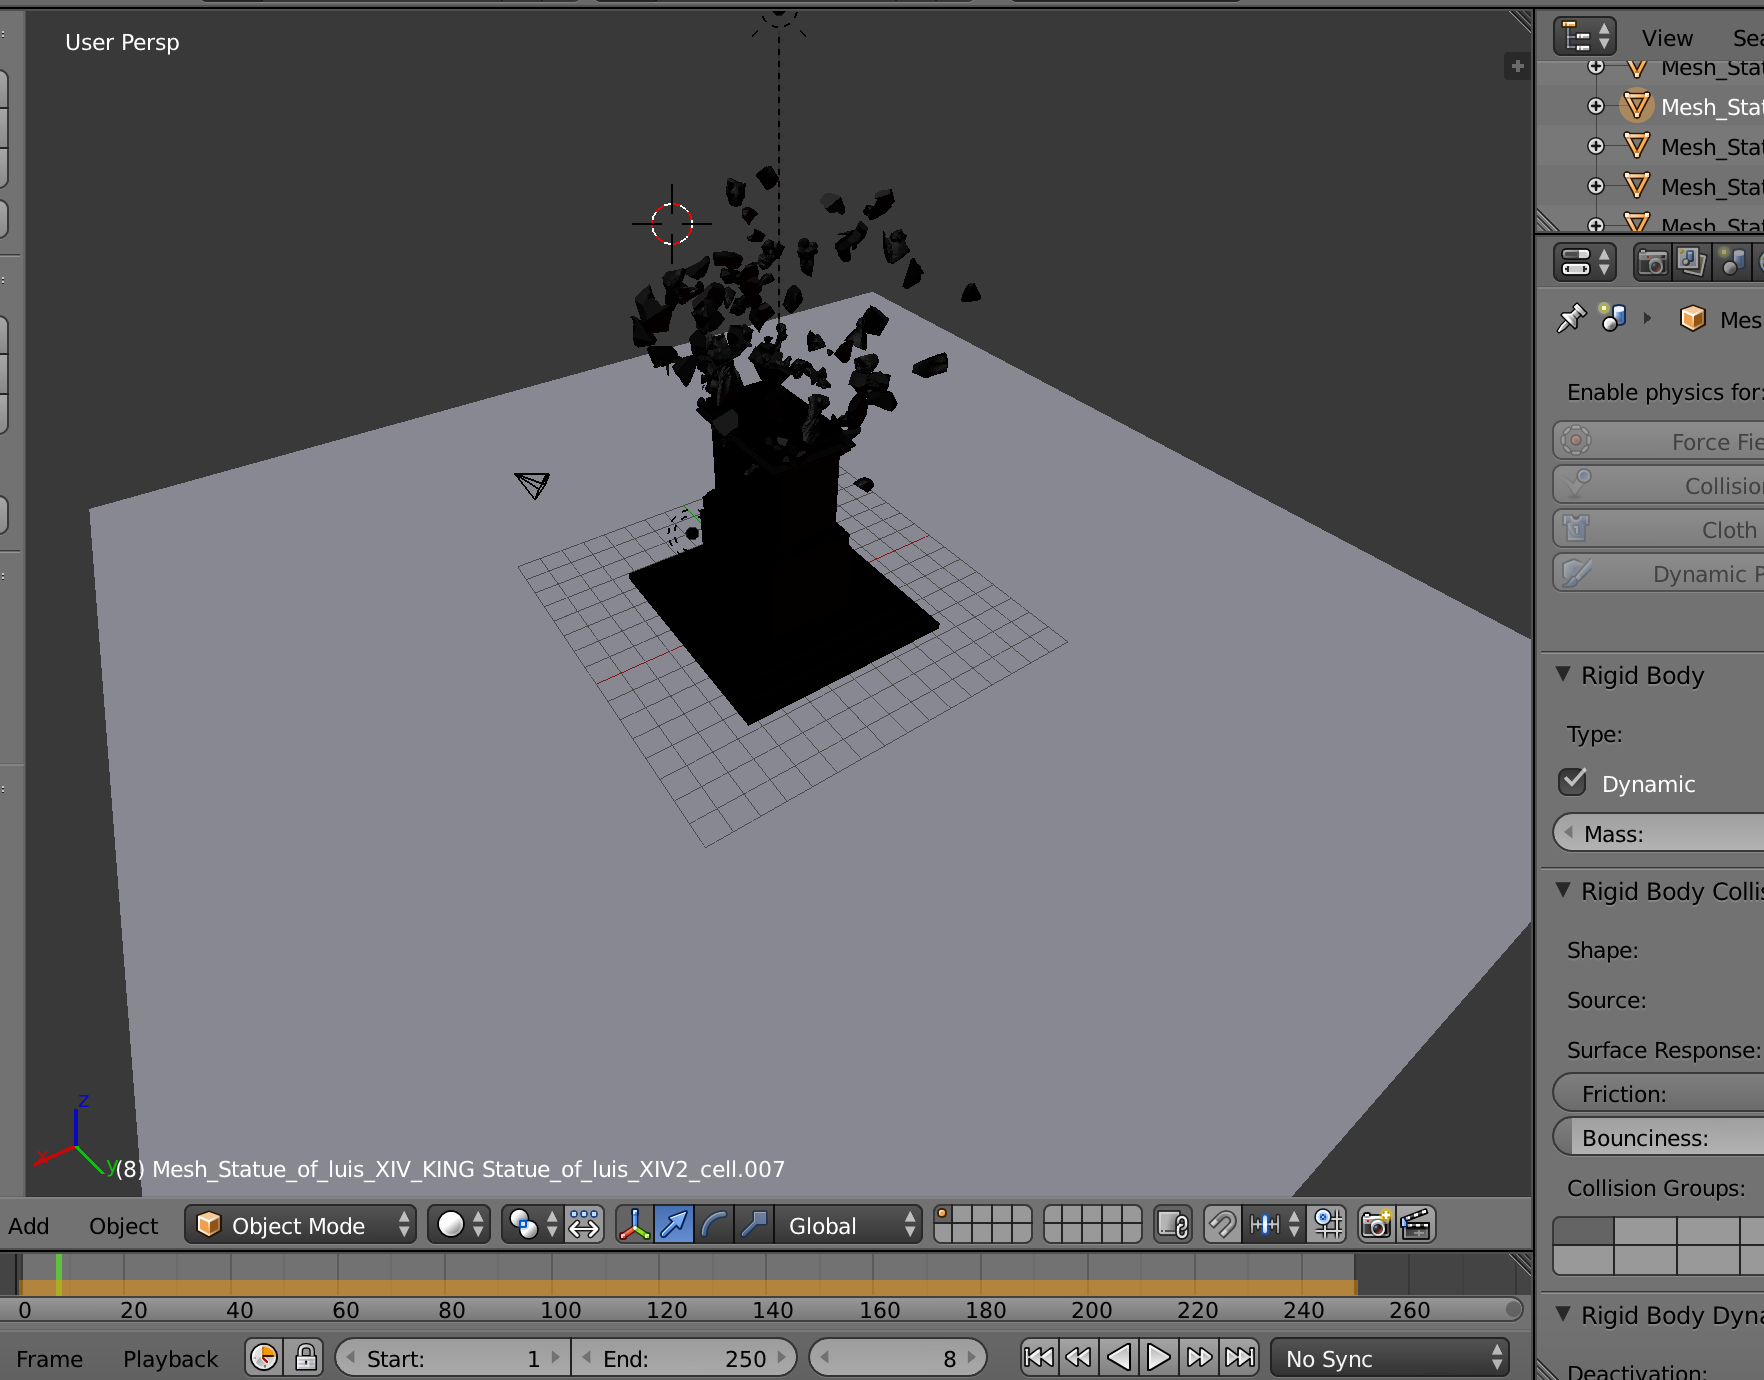Enable the translate manipulator arrow
This screenshot has height=1380, width=1764.
[674, 1224]
